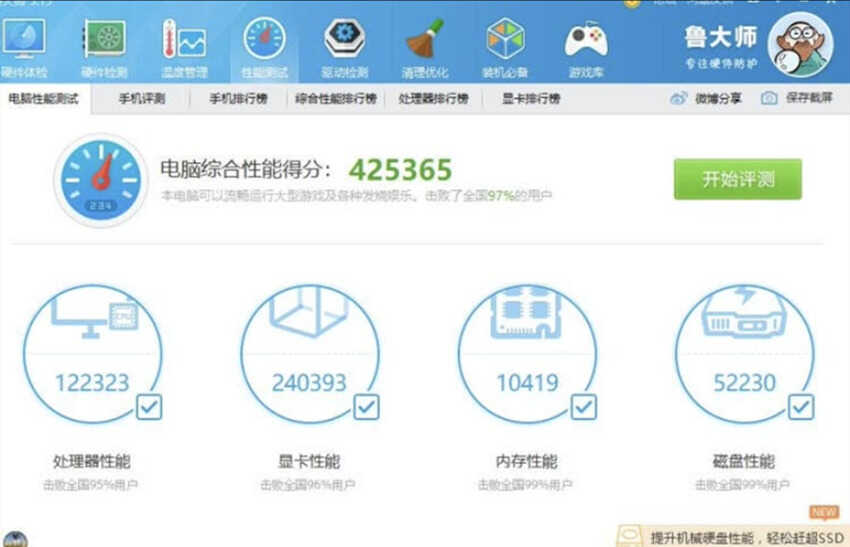Image resolution: width=850 pixels, height=547 pixels.
Task: Click the green 开始评测 button
Action: tap(738, 179)
